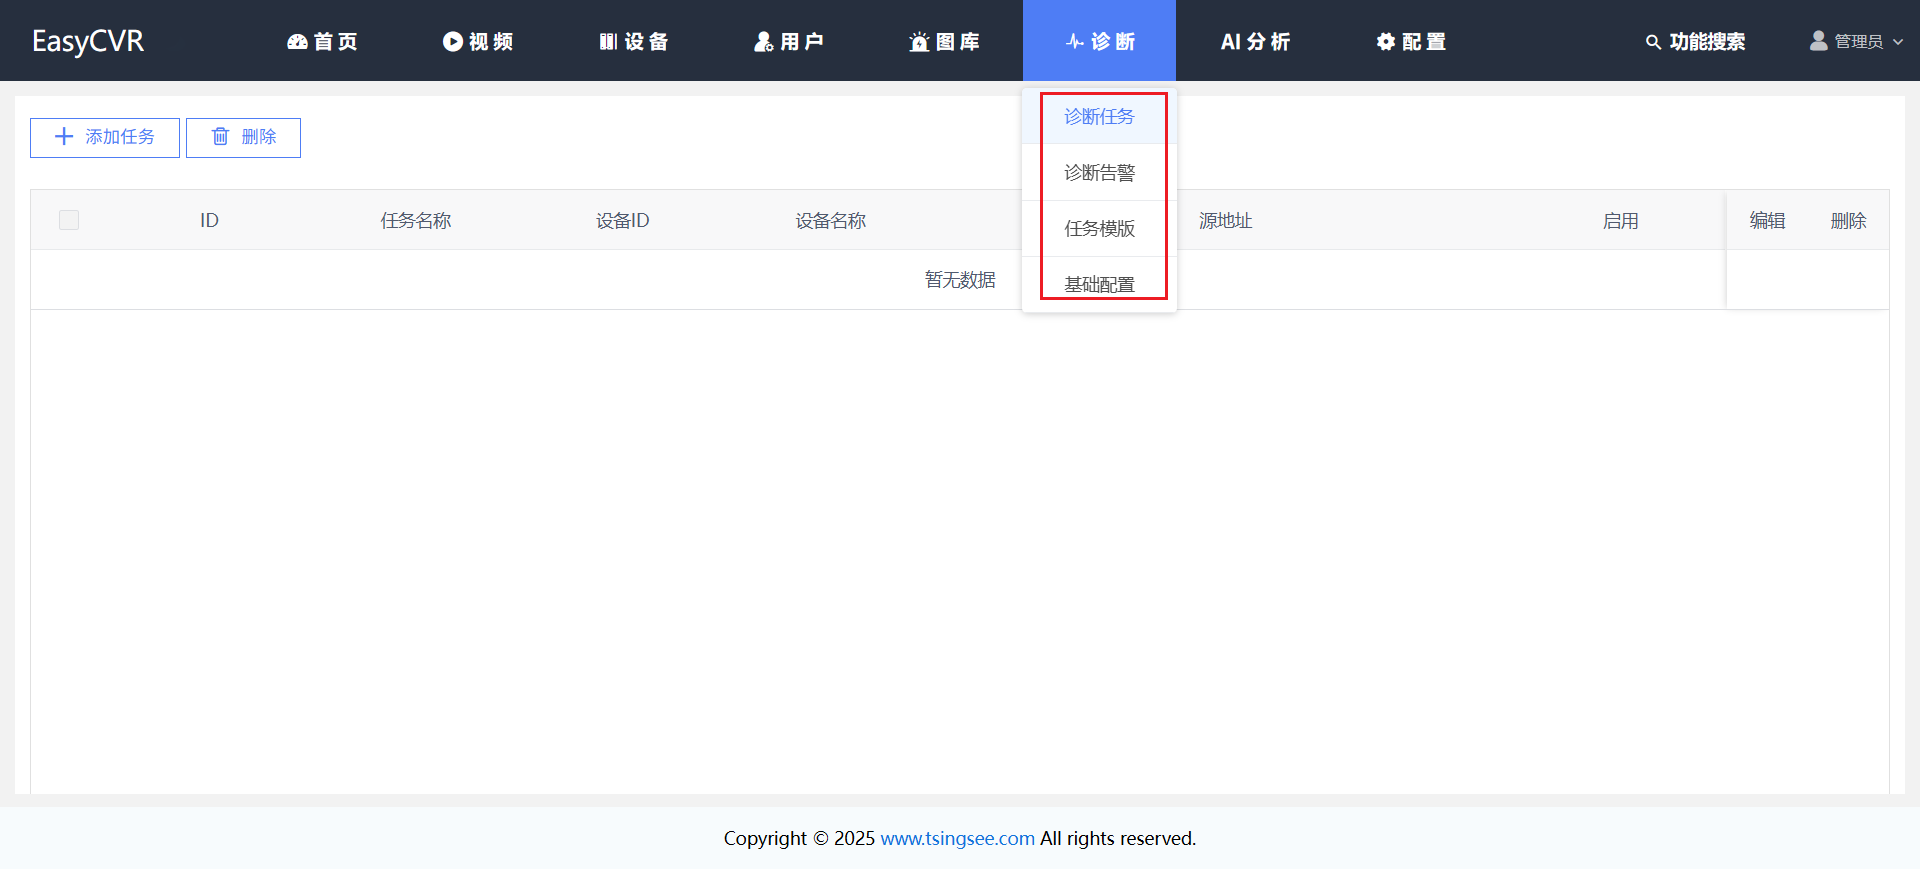The height and width of the screenshot is (869, 1920).
Task: Click the 启用 column header
Action: point(1620,221)
